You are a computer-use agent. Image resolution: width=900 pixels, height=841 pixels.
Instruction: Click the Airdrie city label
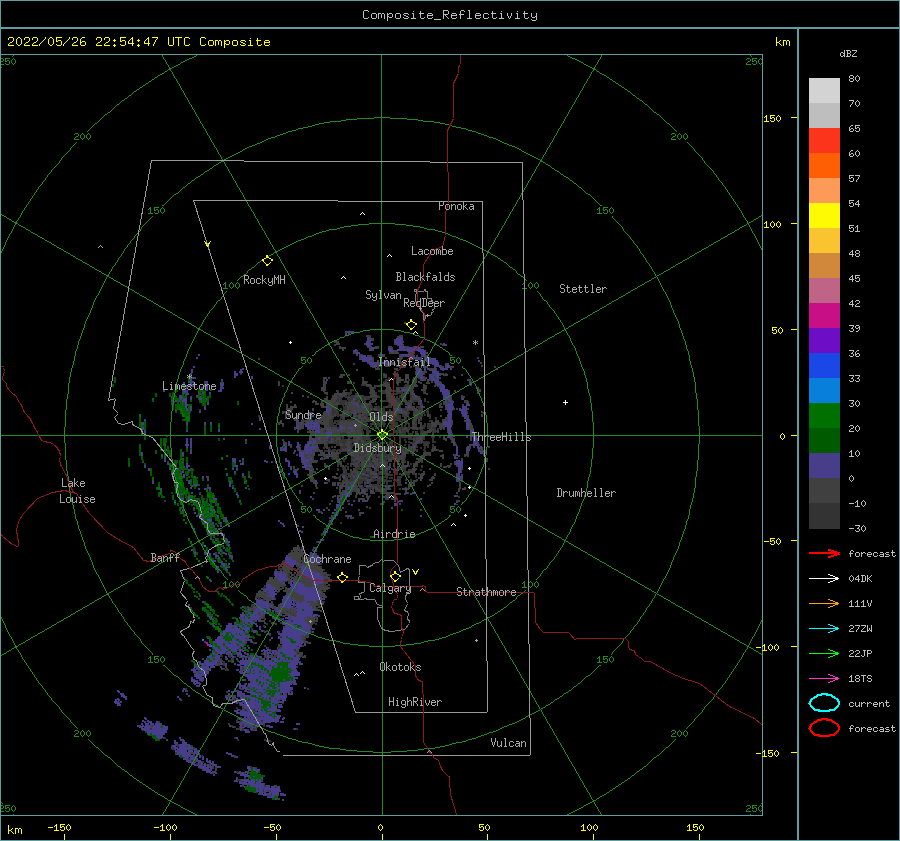pyautogui.click(x=394, y=534)
